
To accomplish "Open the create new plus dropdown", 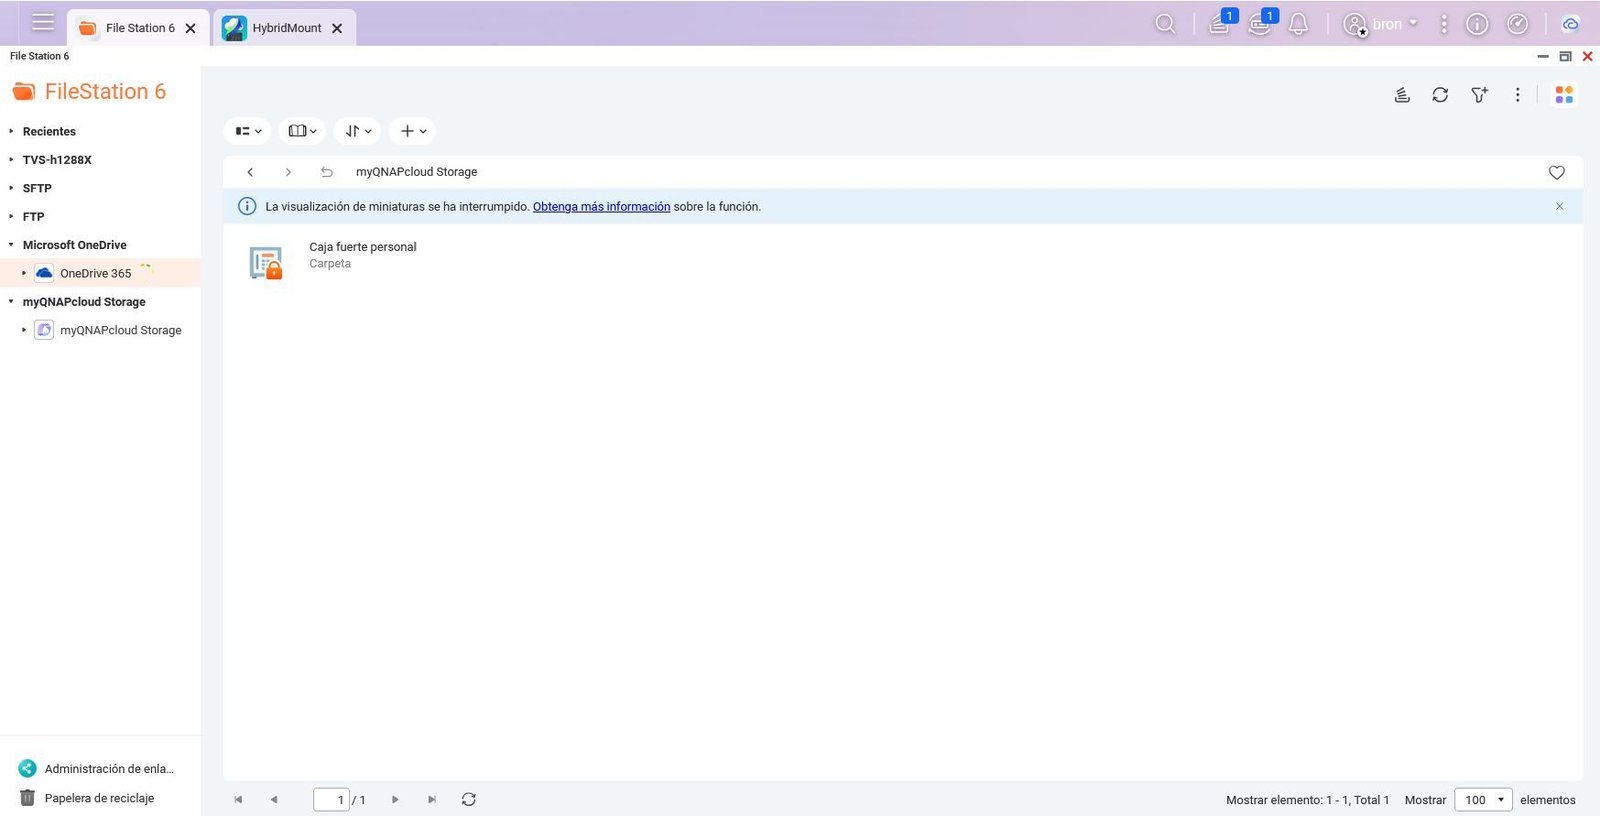I will pos(412,131).
